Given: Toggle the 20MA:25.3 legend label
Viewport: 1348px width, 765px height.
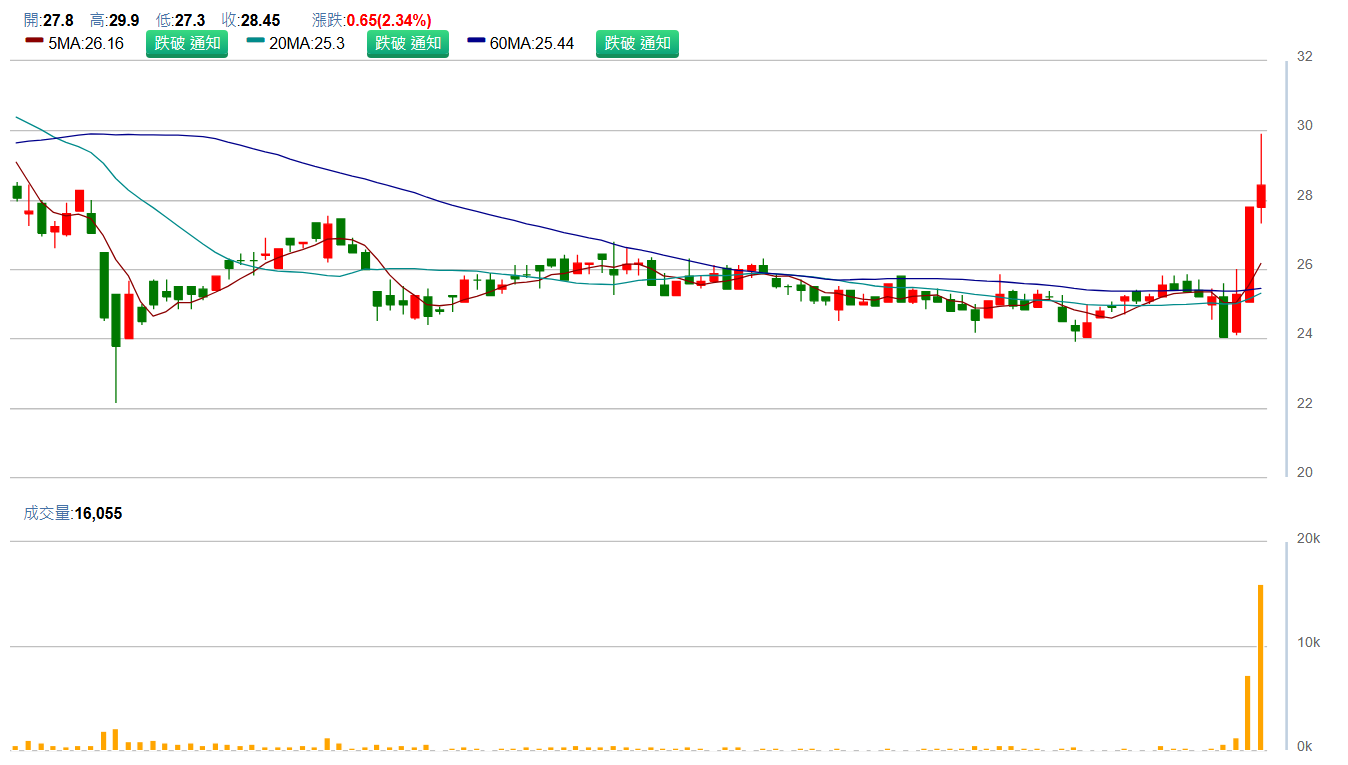Looking at the screenshot, I should click(307, 44).
